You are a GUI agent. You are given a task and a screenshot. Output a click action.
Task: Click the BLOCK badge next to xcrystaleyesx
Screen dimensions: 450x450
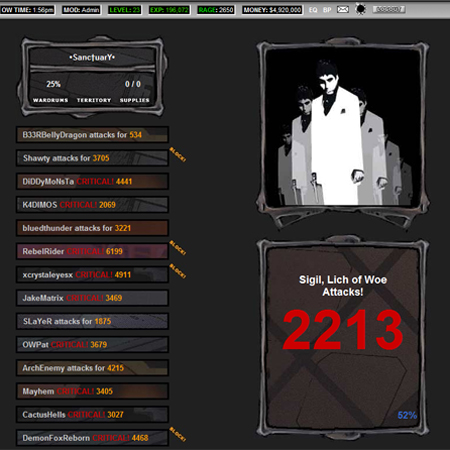click(178, 271)
